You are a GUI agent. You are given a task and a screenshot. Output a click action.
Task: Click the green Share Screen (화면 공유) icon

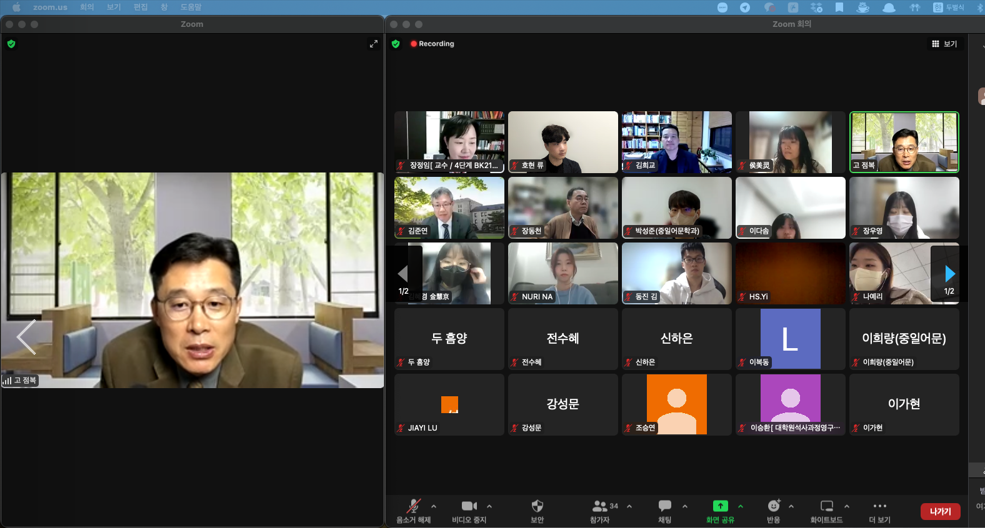720,507
